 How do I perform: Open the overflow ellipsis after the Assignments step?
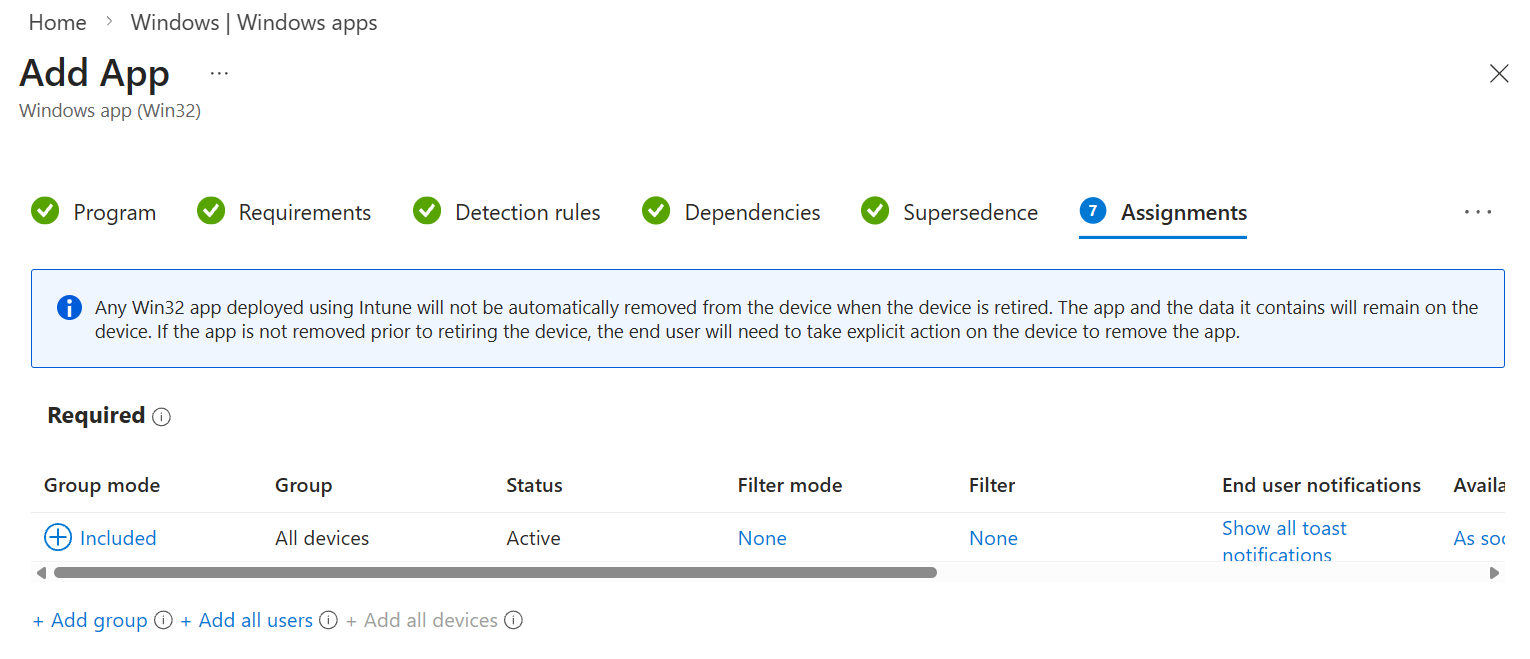[x=1477, y=211]
